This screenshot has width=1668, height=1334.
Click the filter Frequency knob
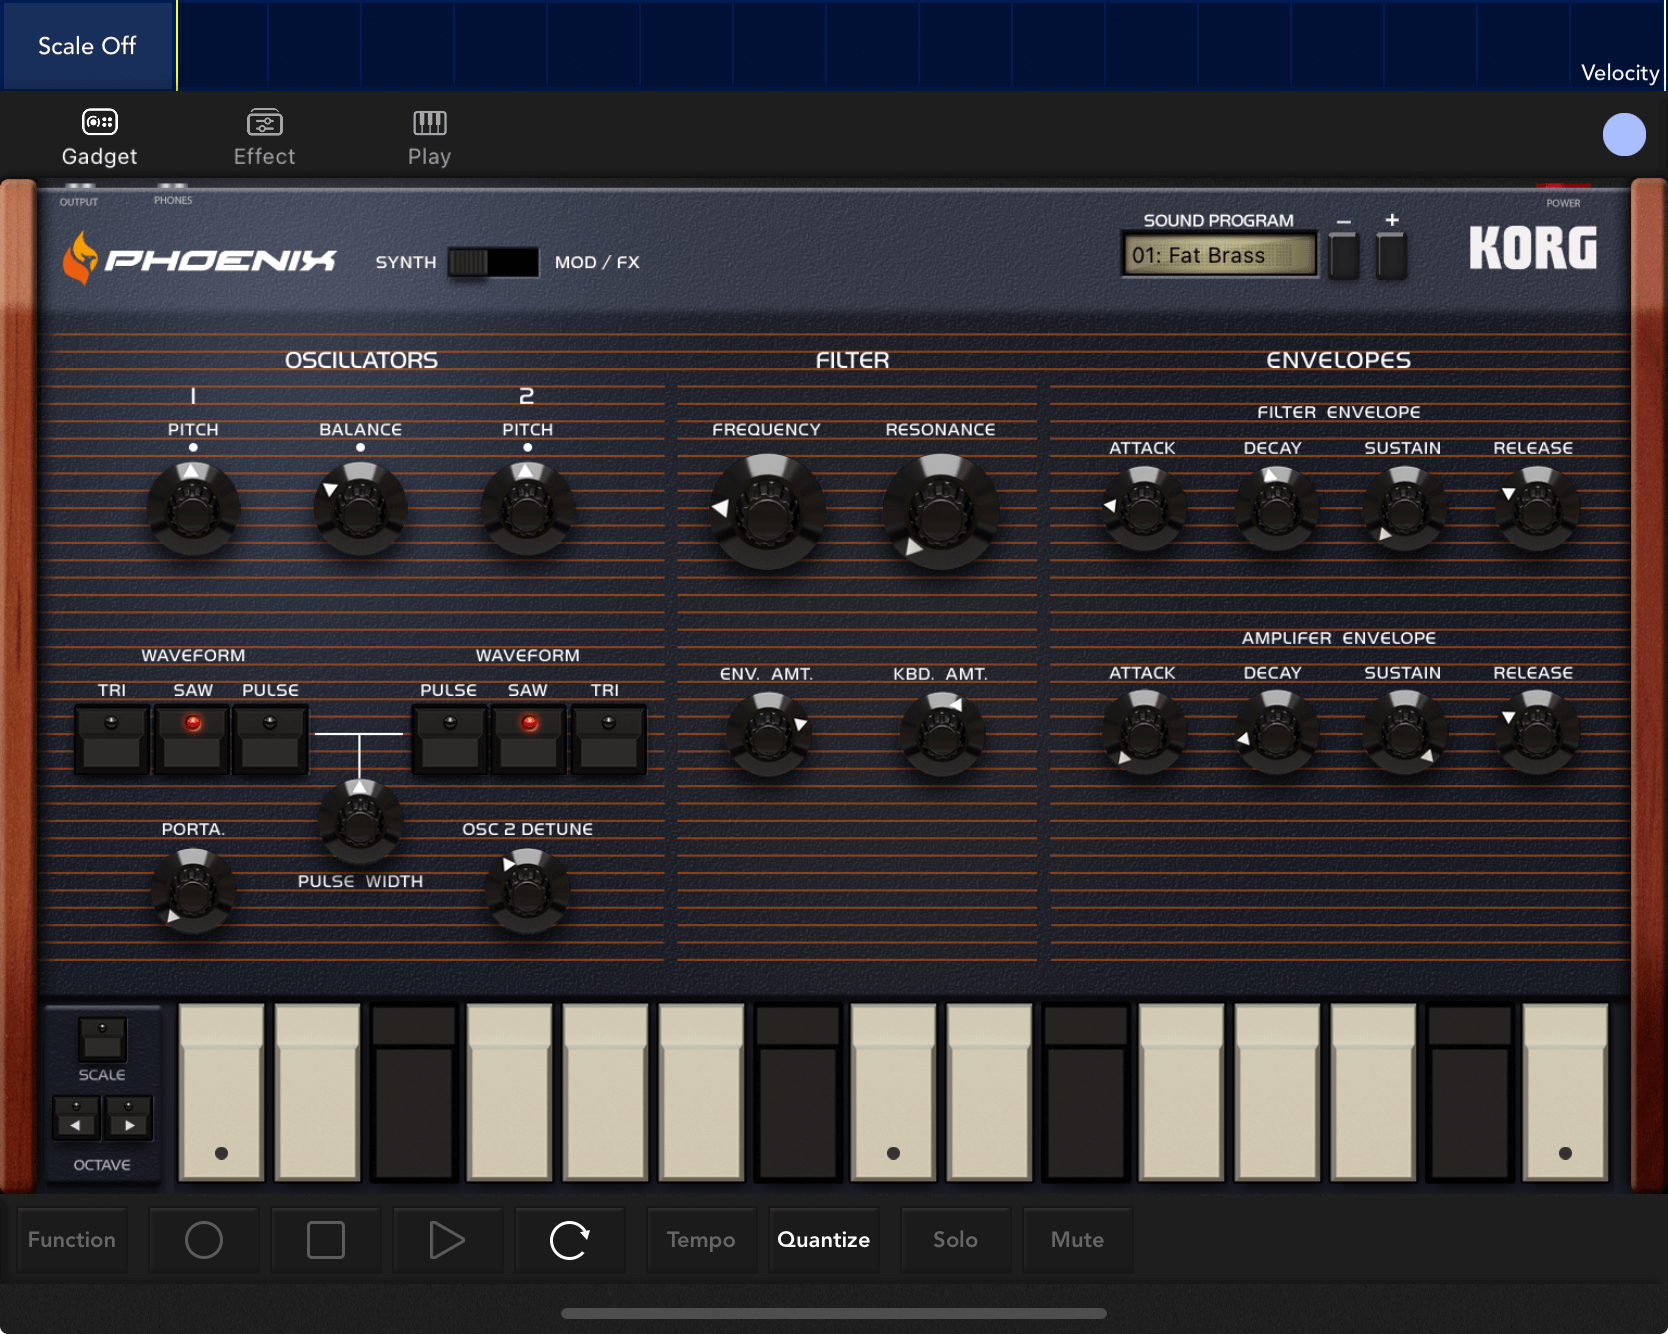pos(767,512)
